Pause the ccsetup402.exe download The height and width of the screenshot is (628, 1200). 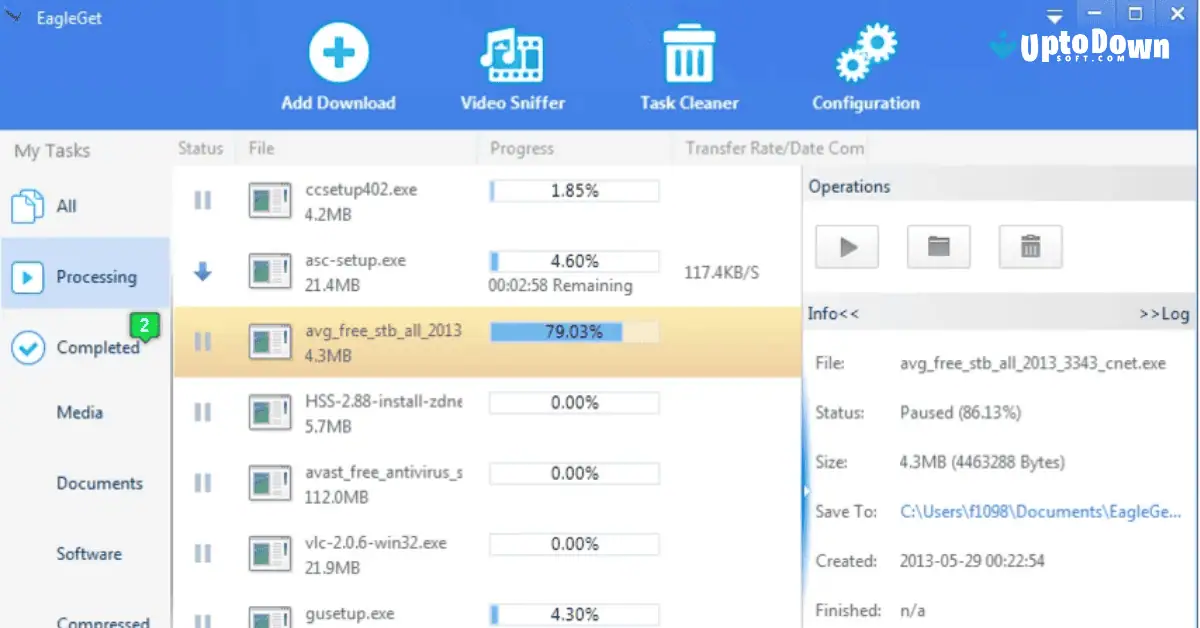pyautogui.click(x=203, y=200)
